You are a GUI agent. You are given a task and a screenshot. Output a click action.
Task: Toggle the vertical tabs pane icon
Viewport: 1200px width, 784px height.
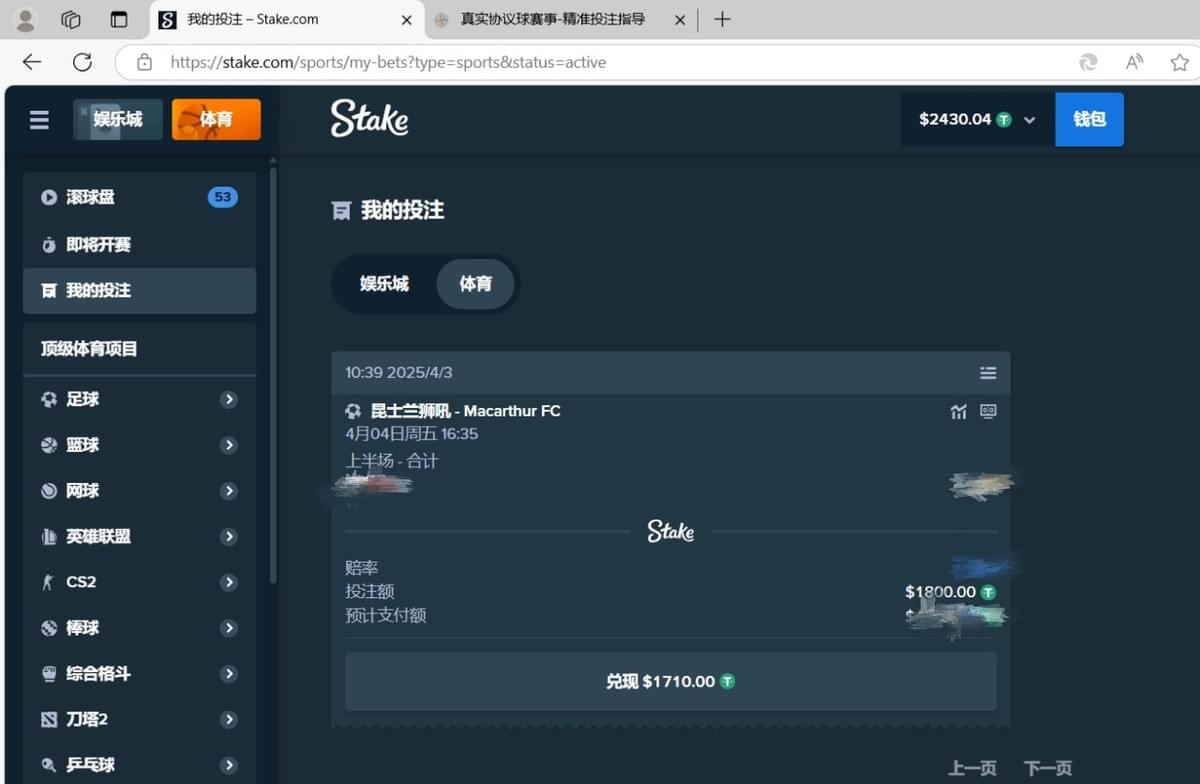119,19
